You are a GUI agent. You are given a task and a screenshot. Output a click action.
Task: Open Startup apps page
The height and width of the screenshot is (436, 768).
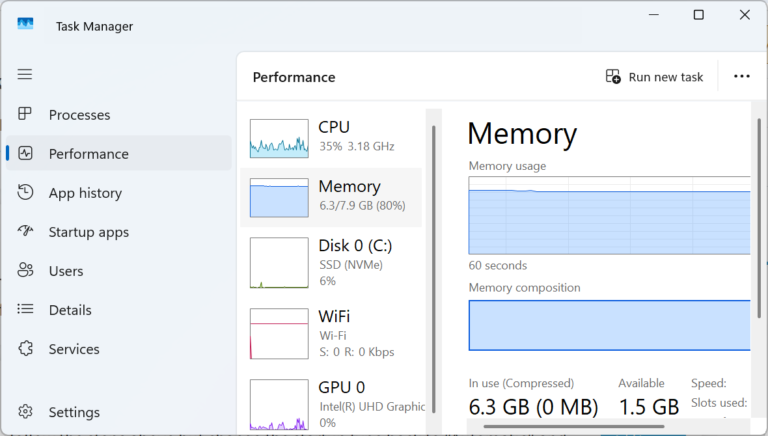119,232
